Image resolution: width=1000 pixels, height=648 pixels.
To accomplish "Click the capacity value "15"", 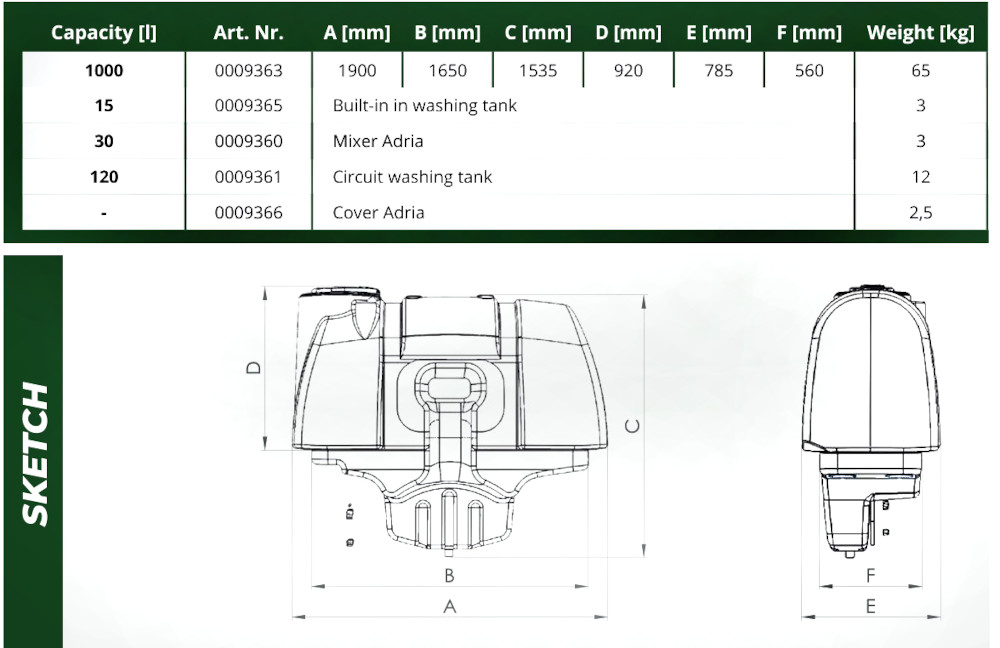I will coord(104,105).
